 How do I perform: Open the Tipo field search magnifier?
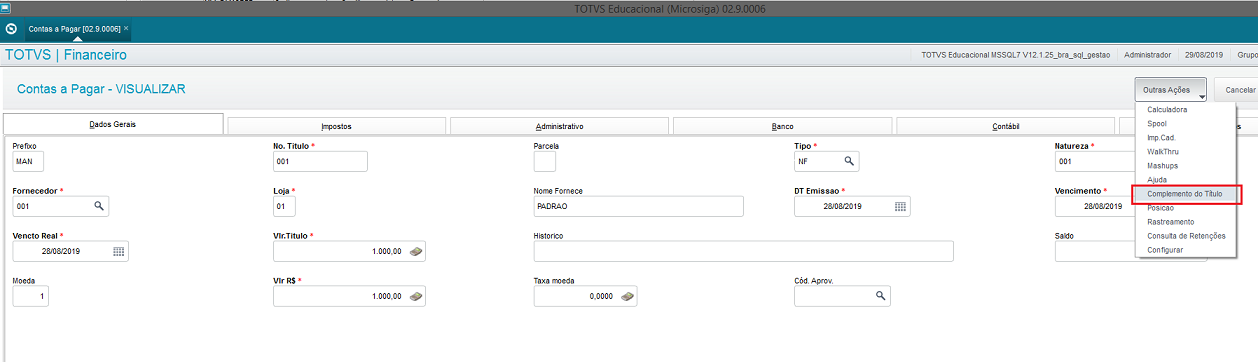pos(849,161)
